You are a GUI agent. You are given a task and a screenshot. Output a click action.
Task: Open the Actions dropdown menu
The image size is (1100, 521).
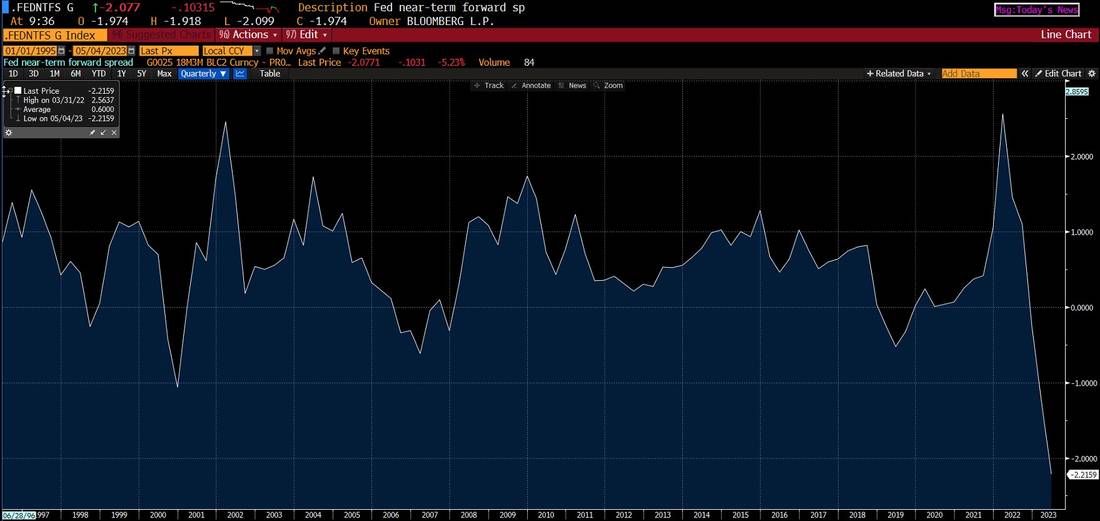[x=248, y=34]
